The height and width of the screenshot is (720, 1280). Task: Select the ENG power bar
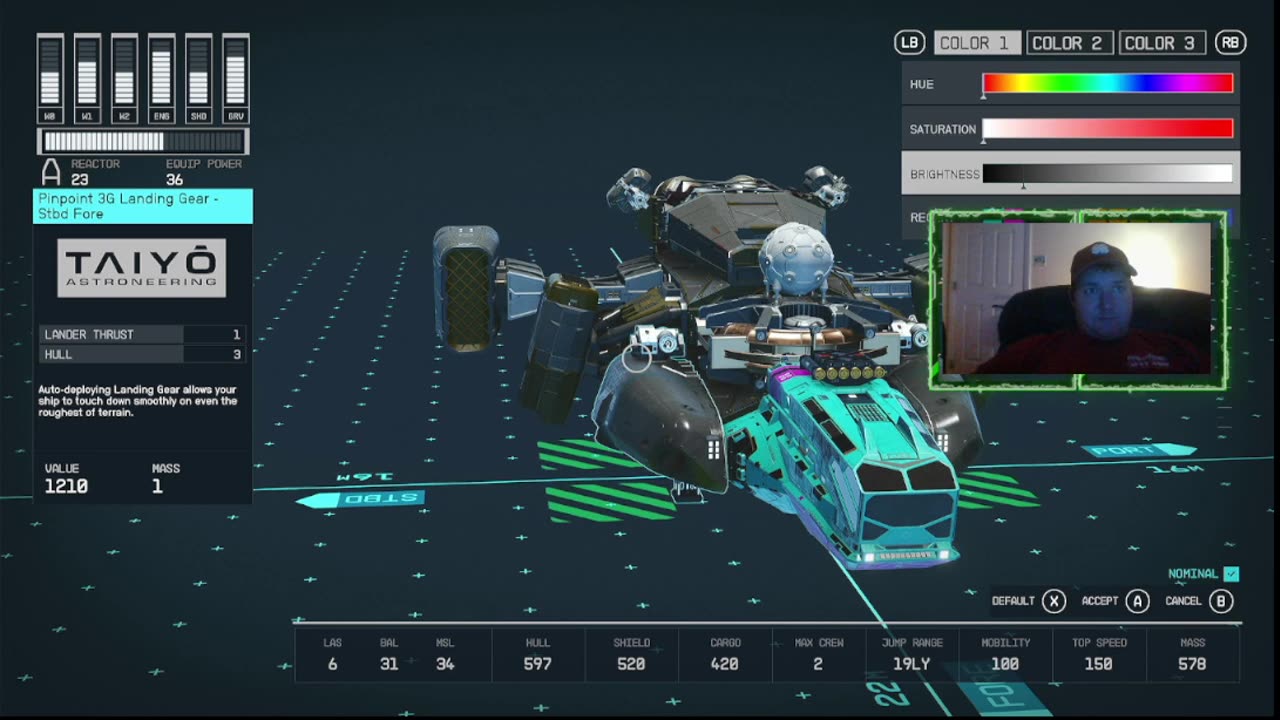tap(161, 77)
